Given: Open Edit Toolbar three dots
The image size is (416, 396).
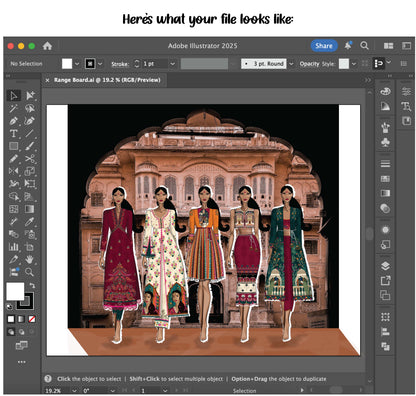Looking at the screenshot, I should pos(22,362).
